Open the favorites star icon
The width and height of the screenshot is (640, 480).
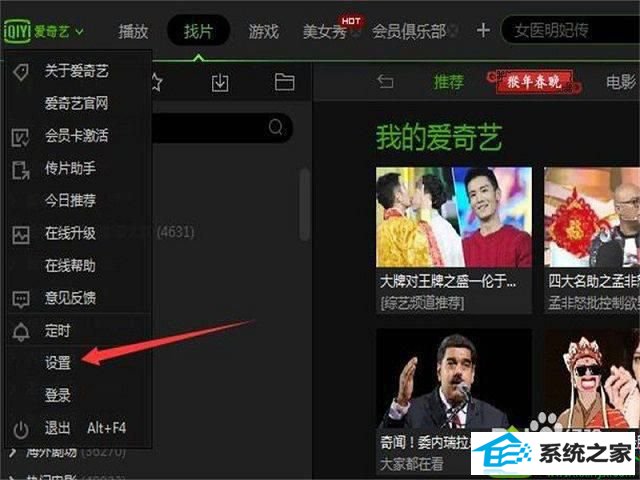[157, 82]
